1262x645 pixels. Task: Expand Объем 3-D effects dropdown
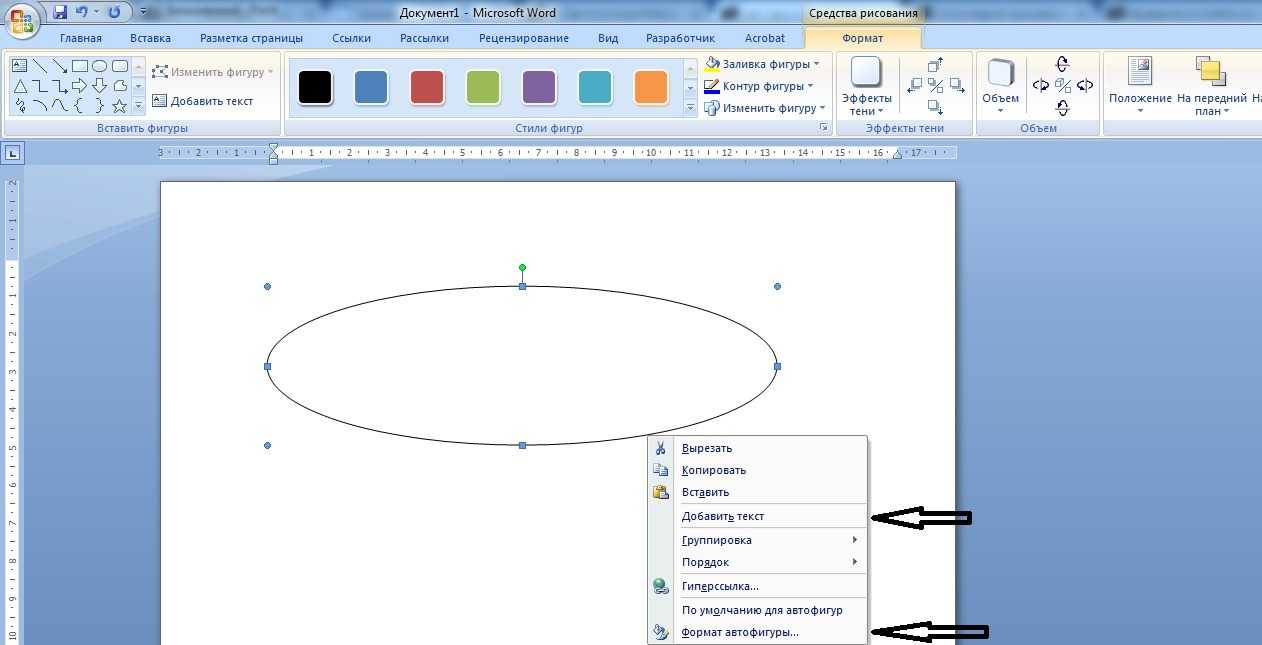tap(1000, 87)
